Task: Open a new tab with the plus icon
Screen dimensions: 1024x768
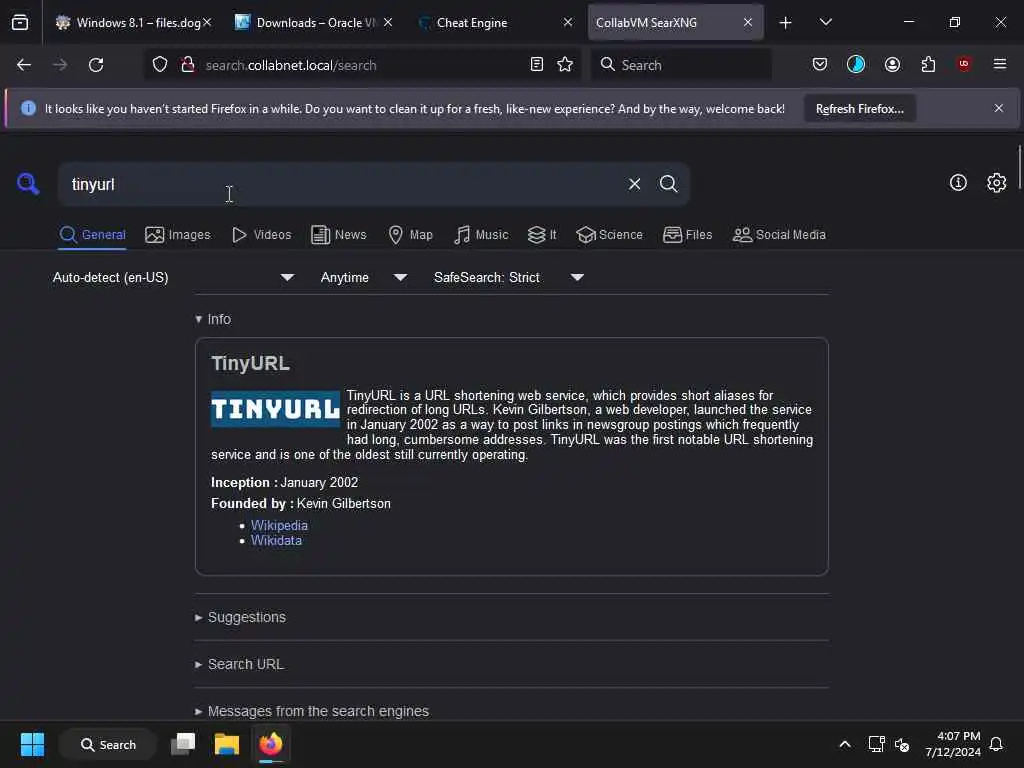Action: click(x=786, y=23)
